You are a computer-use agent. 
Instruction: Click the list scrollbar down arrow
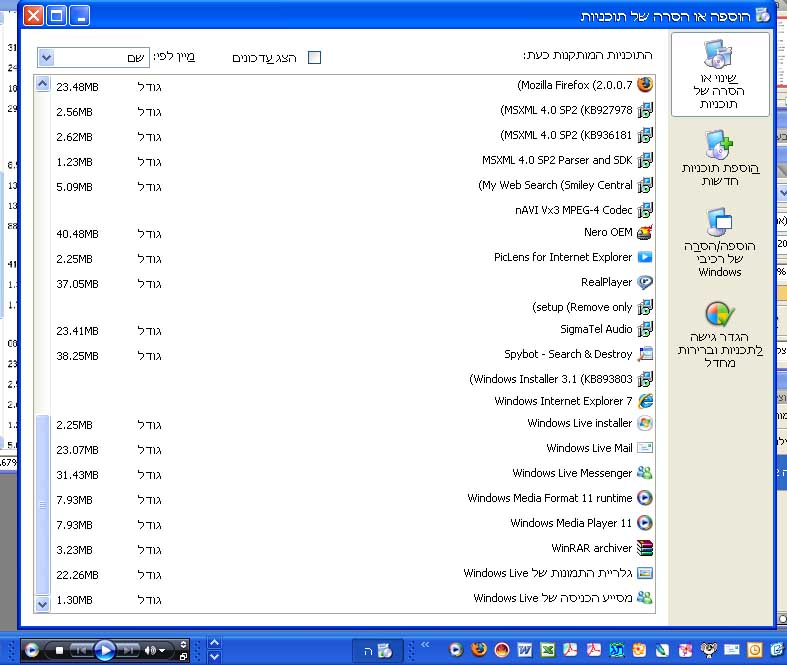coord(43,604)
